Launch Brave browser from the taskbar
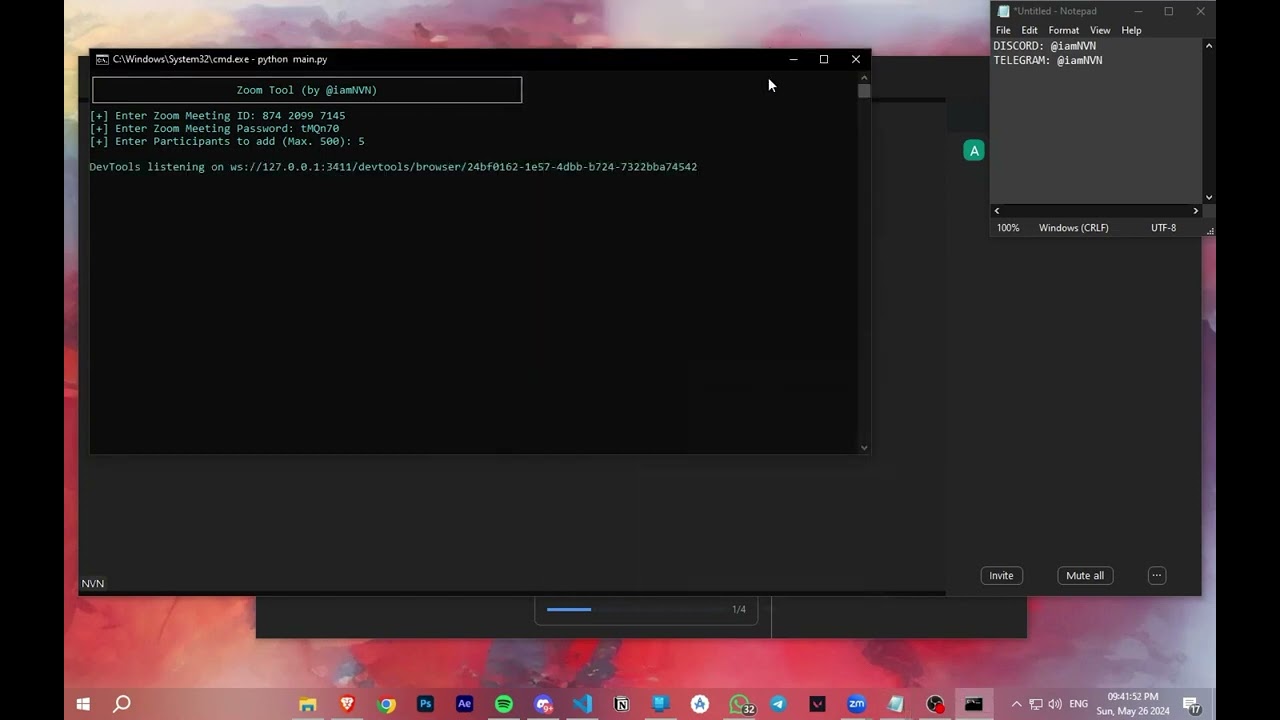Viewport: 1280px width, 720px height. 347,704
